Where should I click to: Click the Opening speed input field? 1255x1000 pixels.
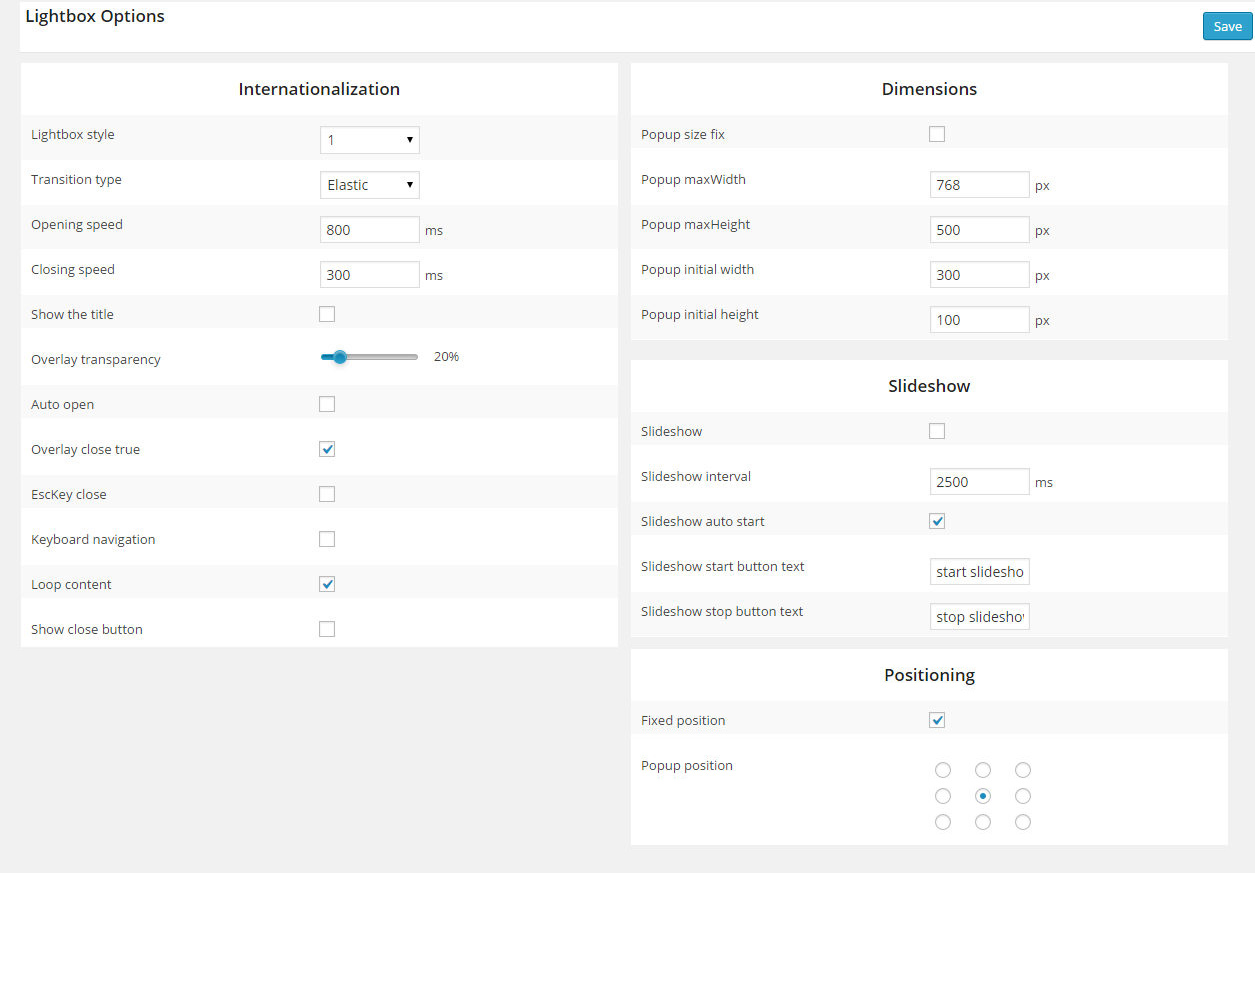[369, 230]
